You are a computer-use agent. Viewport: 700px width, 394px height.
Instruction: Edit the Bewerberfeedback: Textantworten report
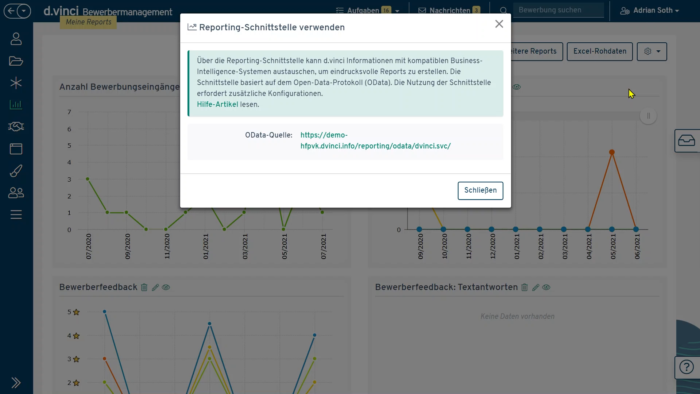point(535,287)
